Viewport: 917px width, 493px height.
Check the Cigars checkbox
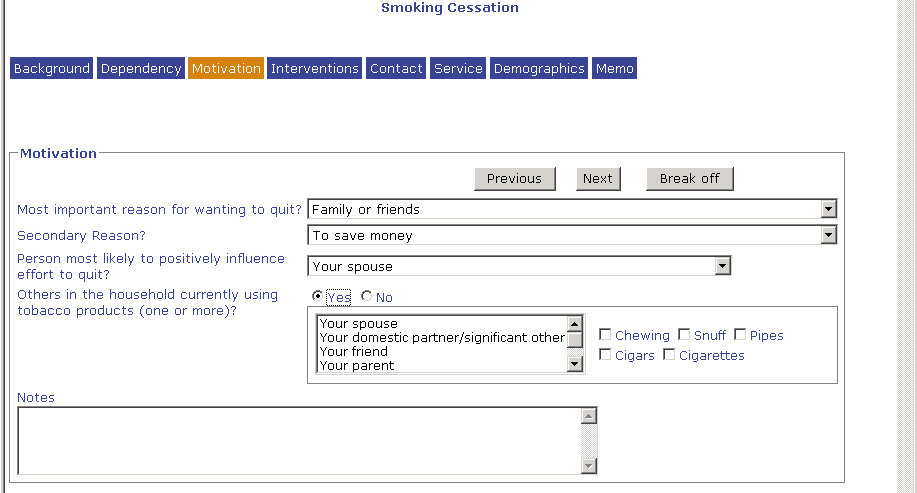[606, 355]
